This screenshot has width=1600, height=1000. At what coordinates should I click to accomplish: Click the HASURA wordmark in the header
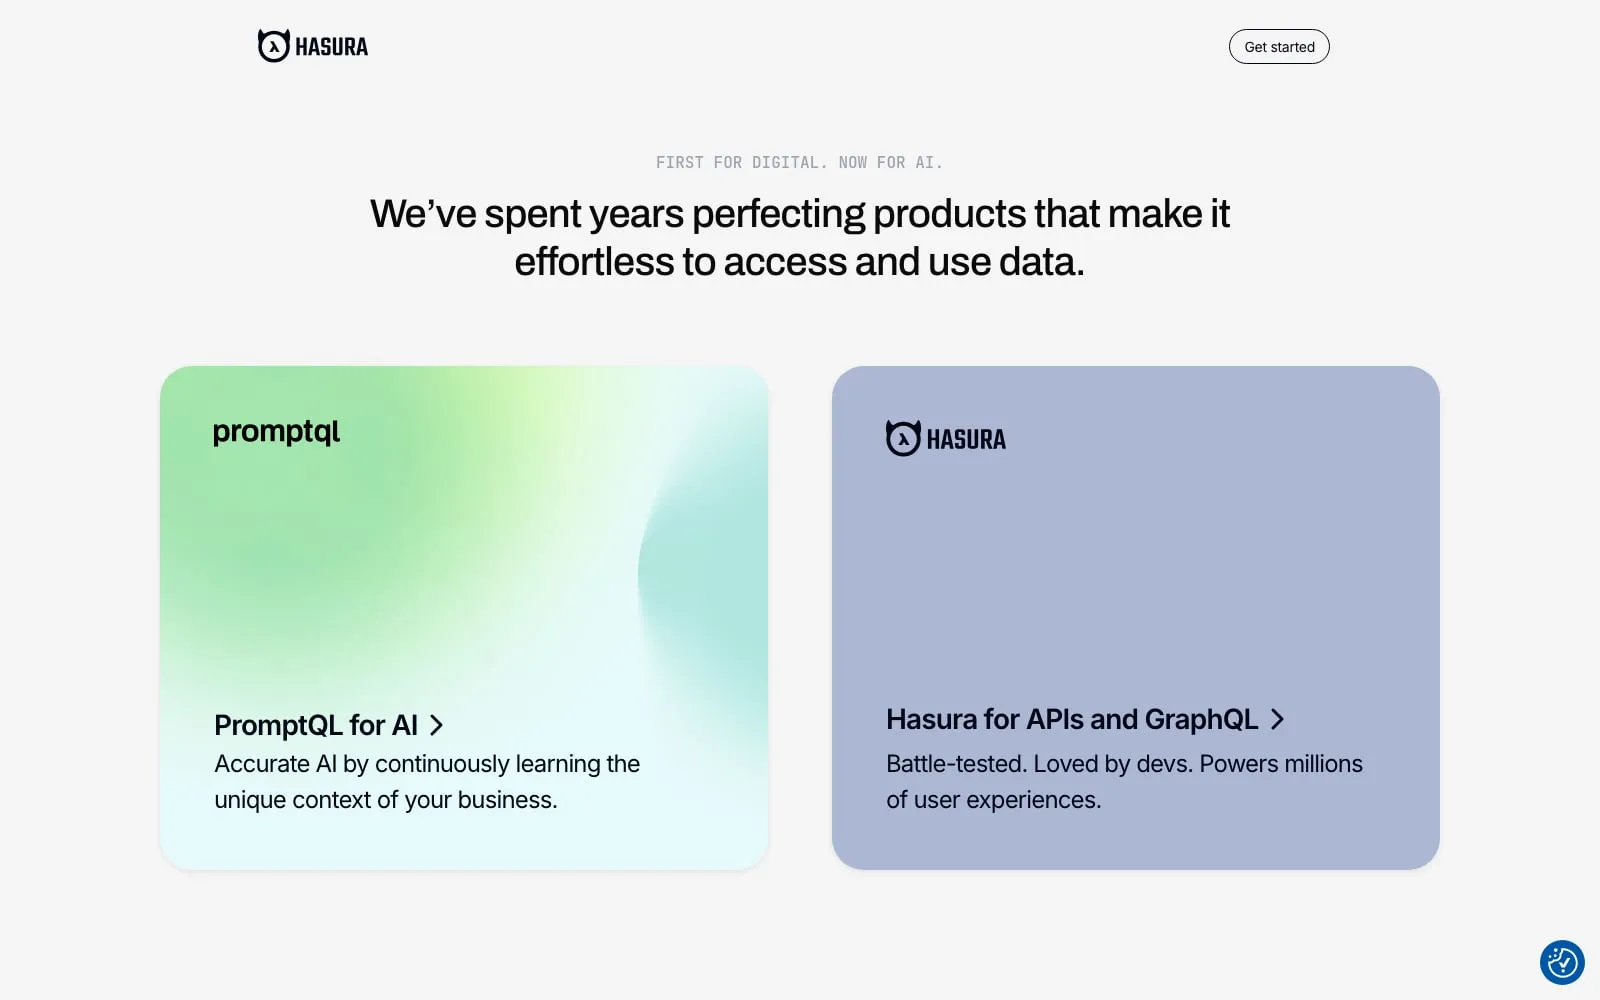[332, 47]
